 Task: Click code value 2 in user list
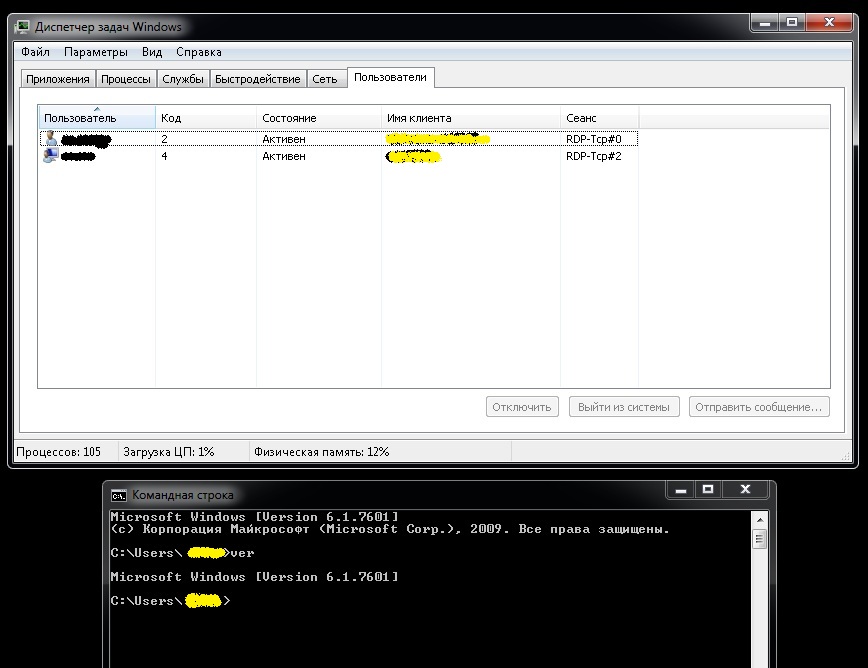click(x=164, y=139)
